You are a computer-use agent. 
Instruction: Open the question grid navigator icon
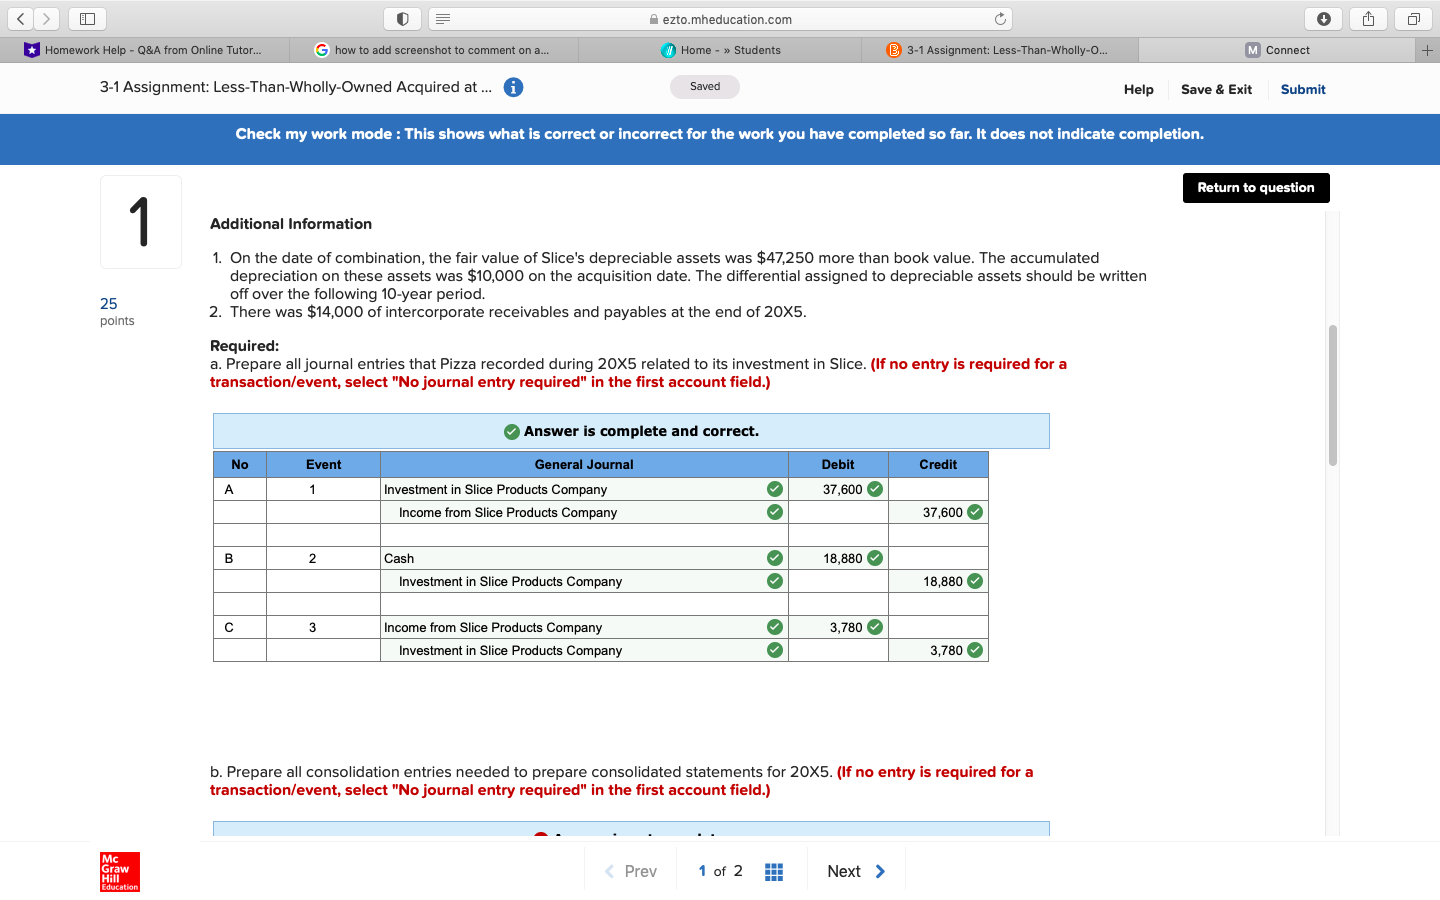774,872
